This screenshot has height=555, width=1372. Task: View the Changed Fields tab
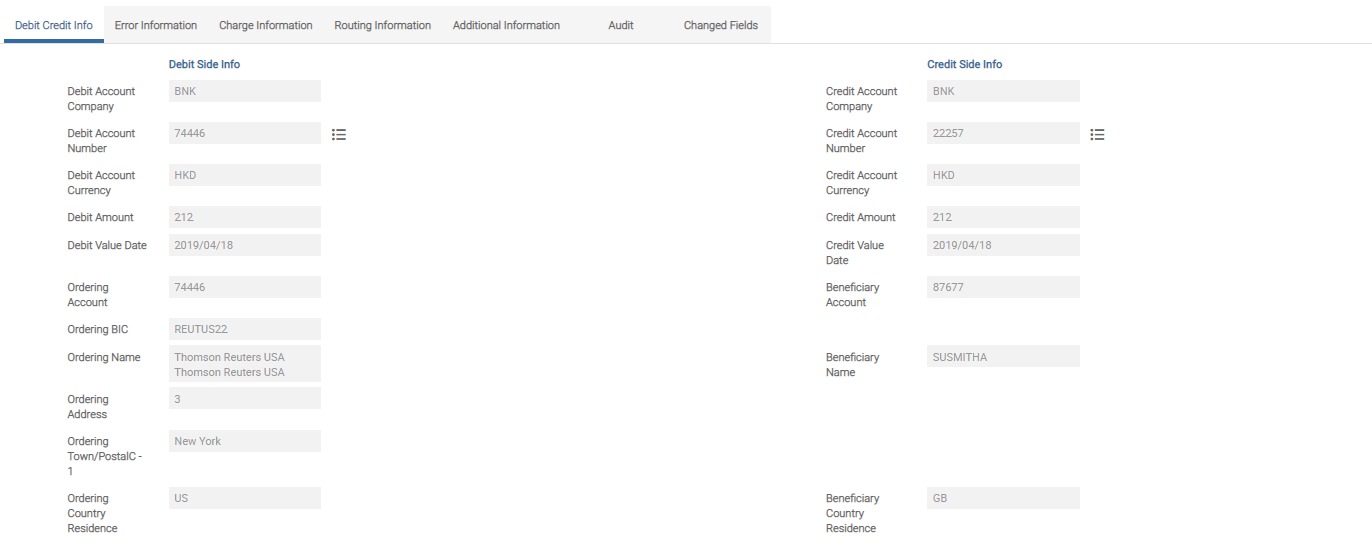click(x=720, y=25)
